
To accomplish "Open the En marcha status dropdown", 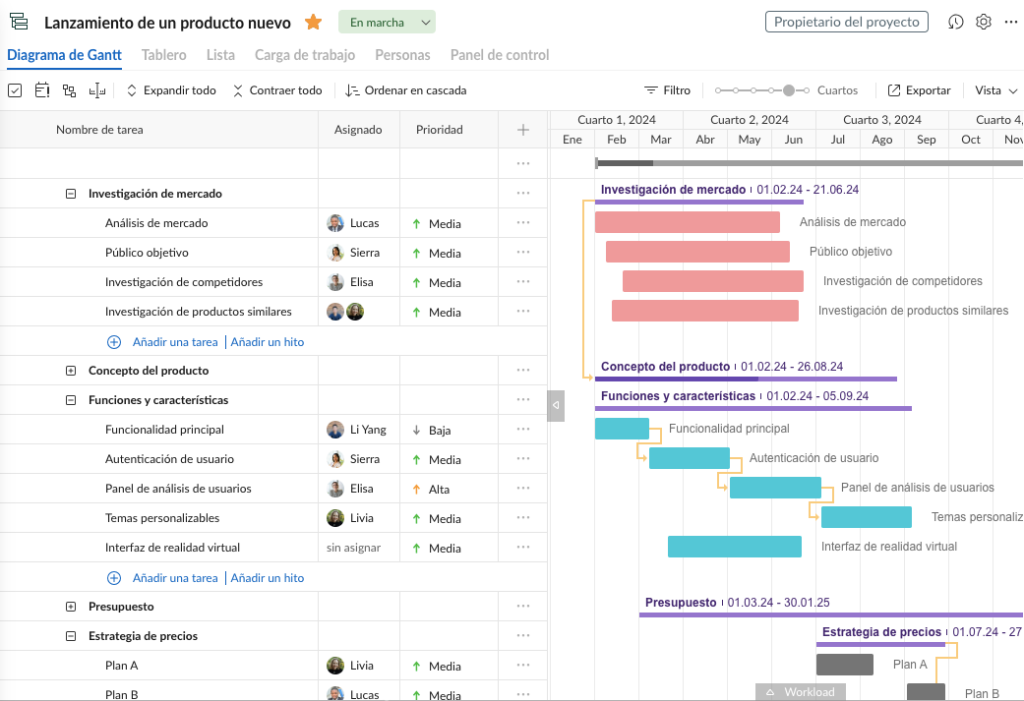I will tap(386, 22).
